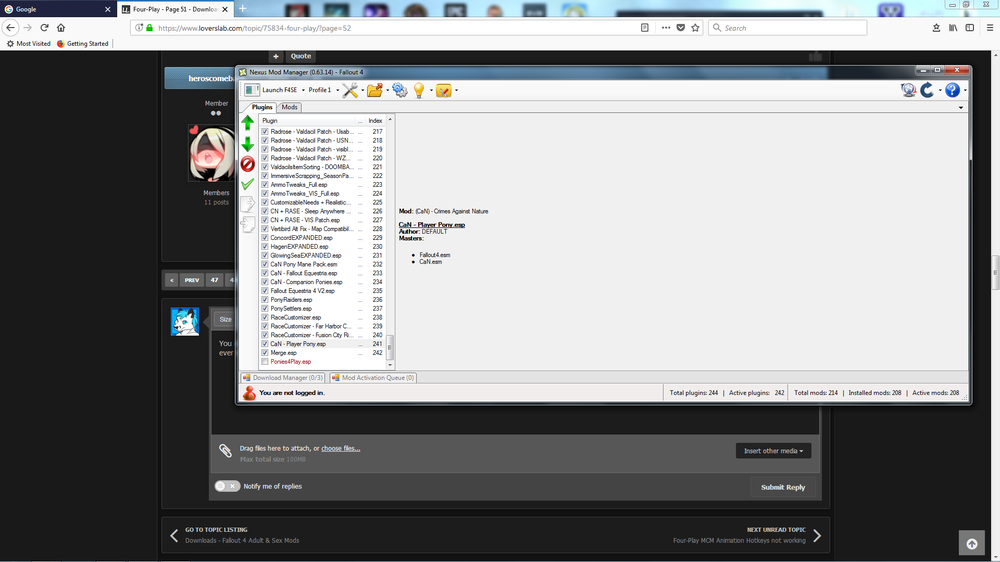Select the Plugins tab
The height and width of the screenshot is (562, 1000).
261,107
